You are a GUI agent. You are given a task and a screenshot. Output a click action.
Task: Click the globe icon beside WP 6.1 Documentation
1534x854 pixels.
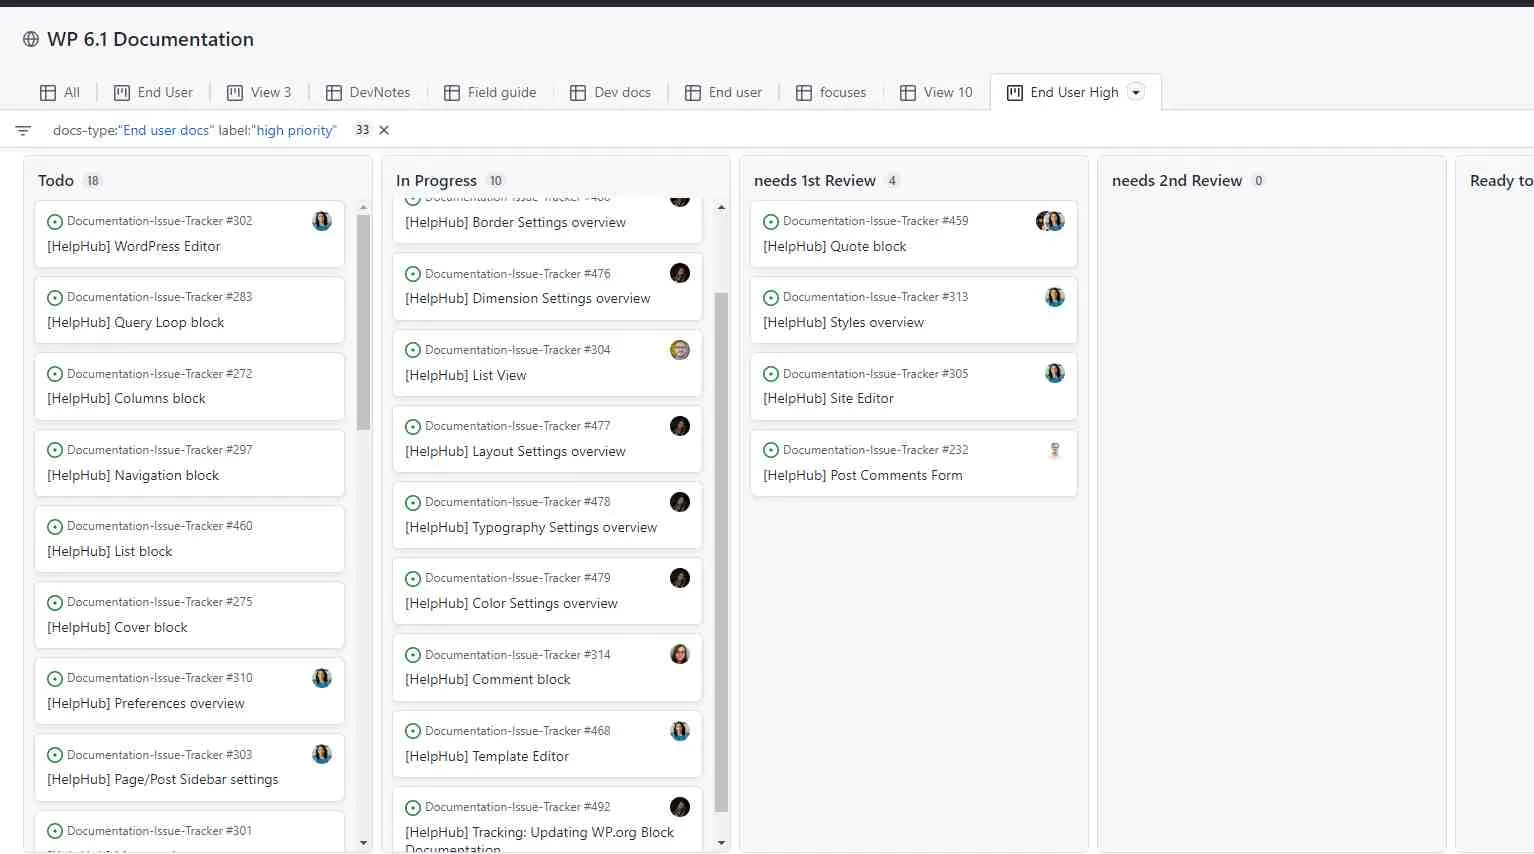[31, 39]
